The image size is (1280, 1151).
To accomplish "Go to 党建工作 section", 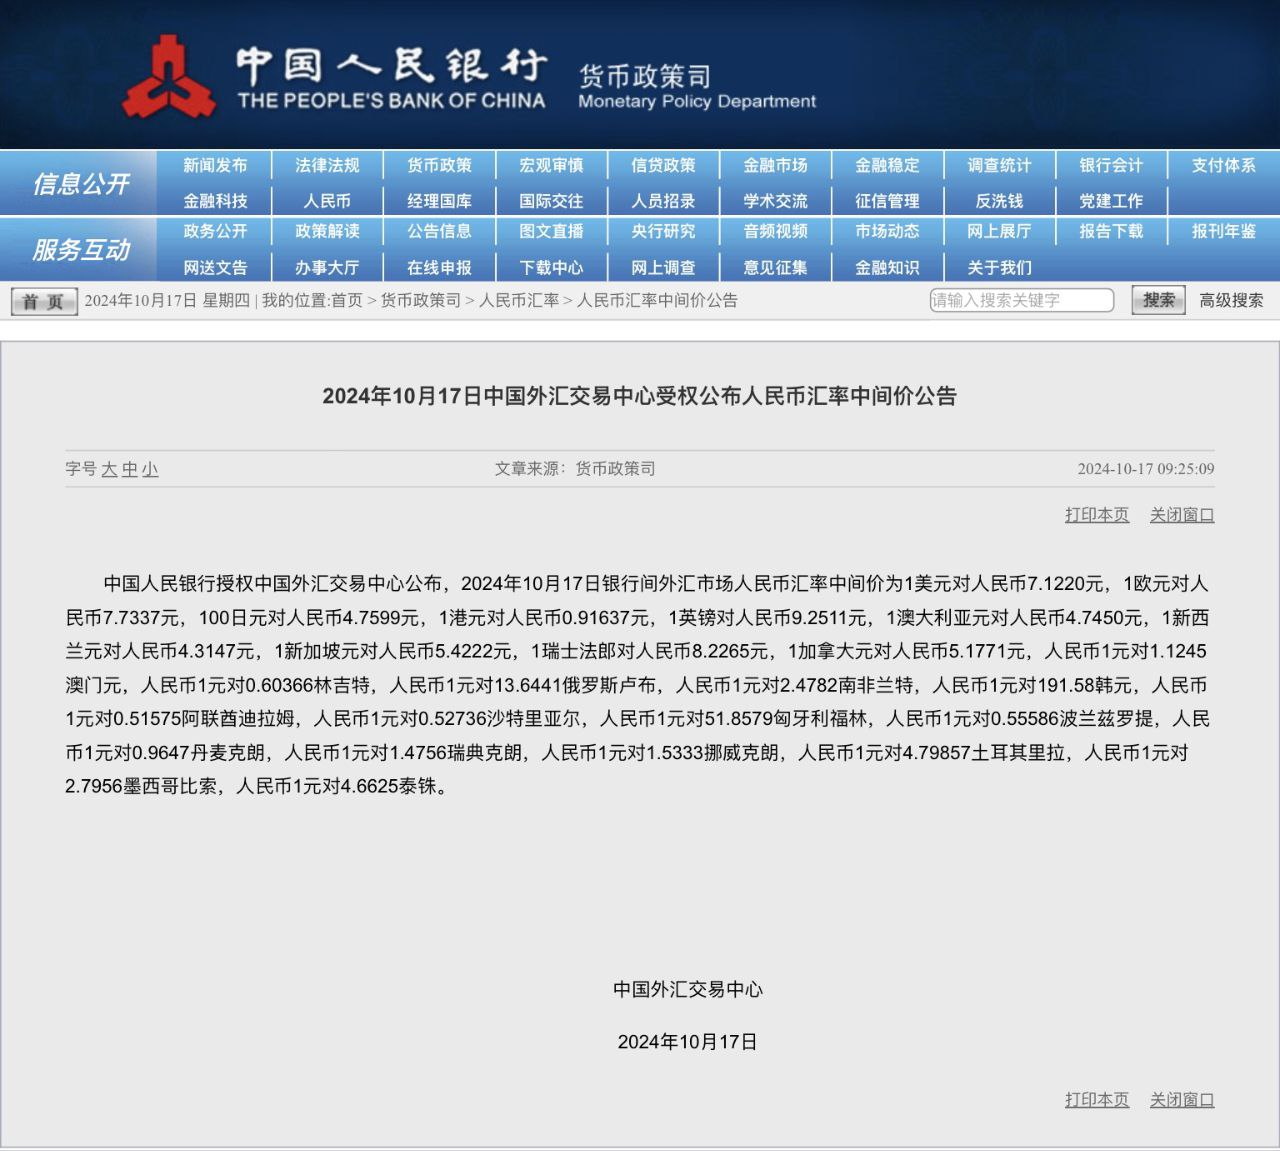I will [1111, 201].
